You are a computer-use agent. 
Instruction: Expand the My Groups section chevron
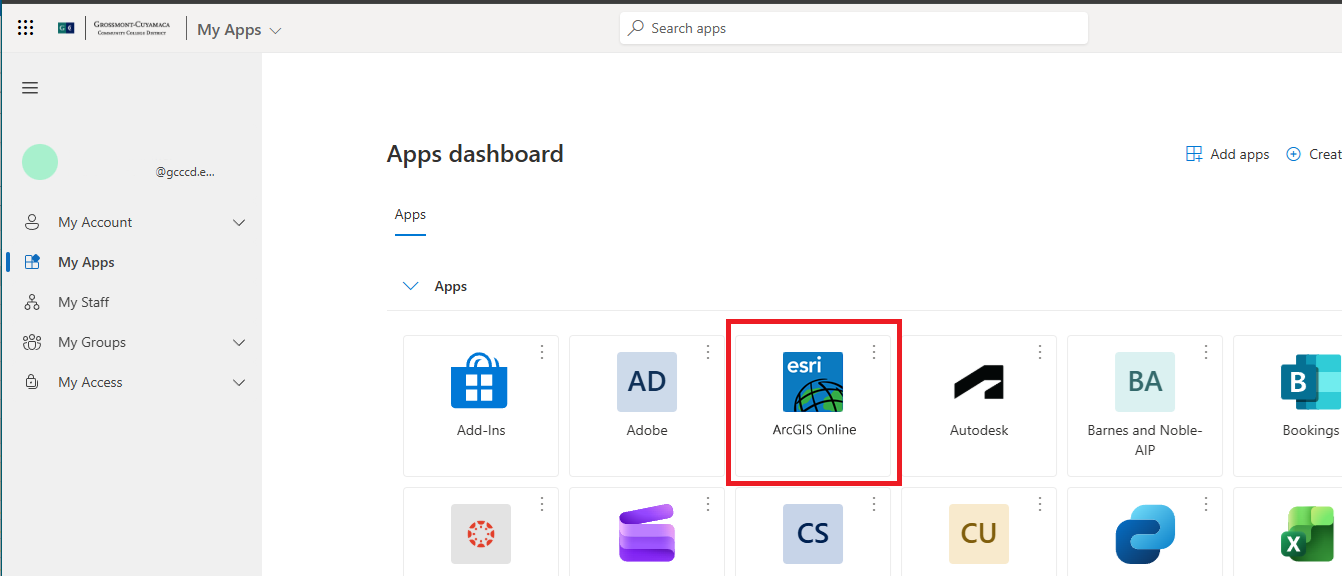point(239,342)
